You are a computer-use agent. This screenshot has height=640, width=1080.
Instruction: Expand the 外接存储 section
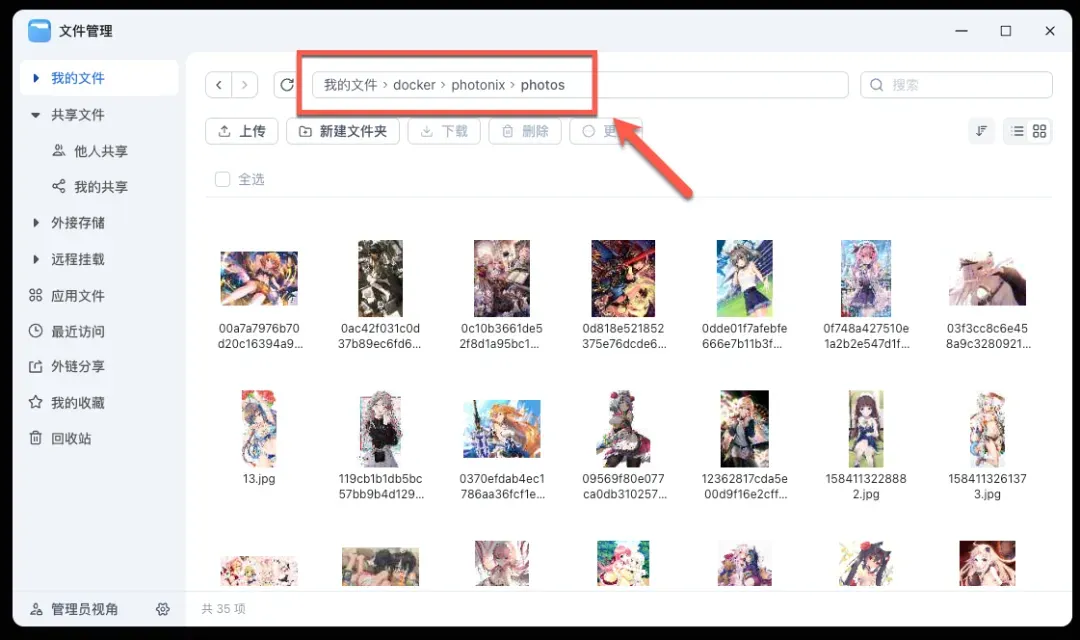tap(36, 223)
